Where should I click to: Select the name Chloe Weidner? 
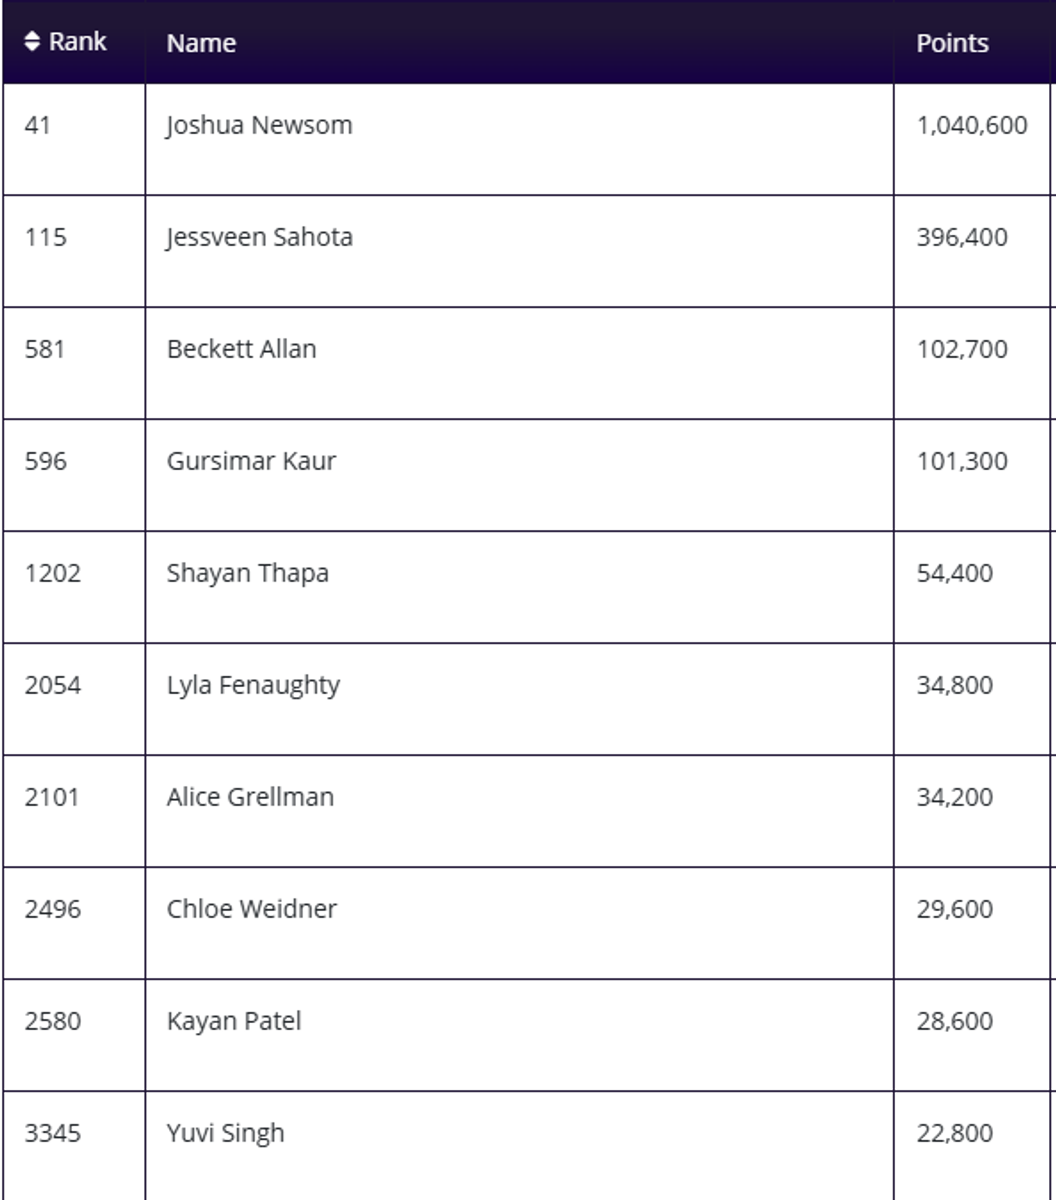click(x=251, y=910)
